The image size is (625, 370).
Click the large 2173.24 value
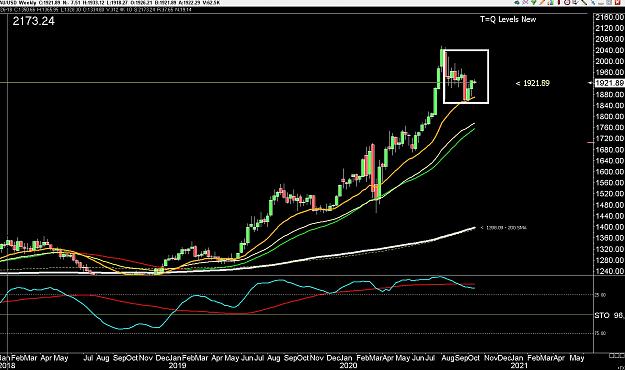tap(33, 21)
